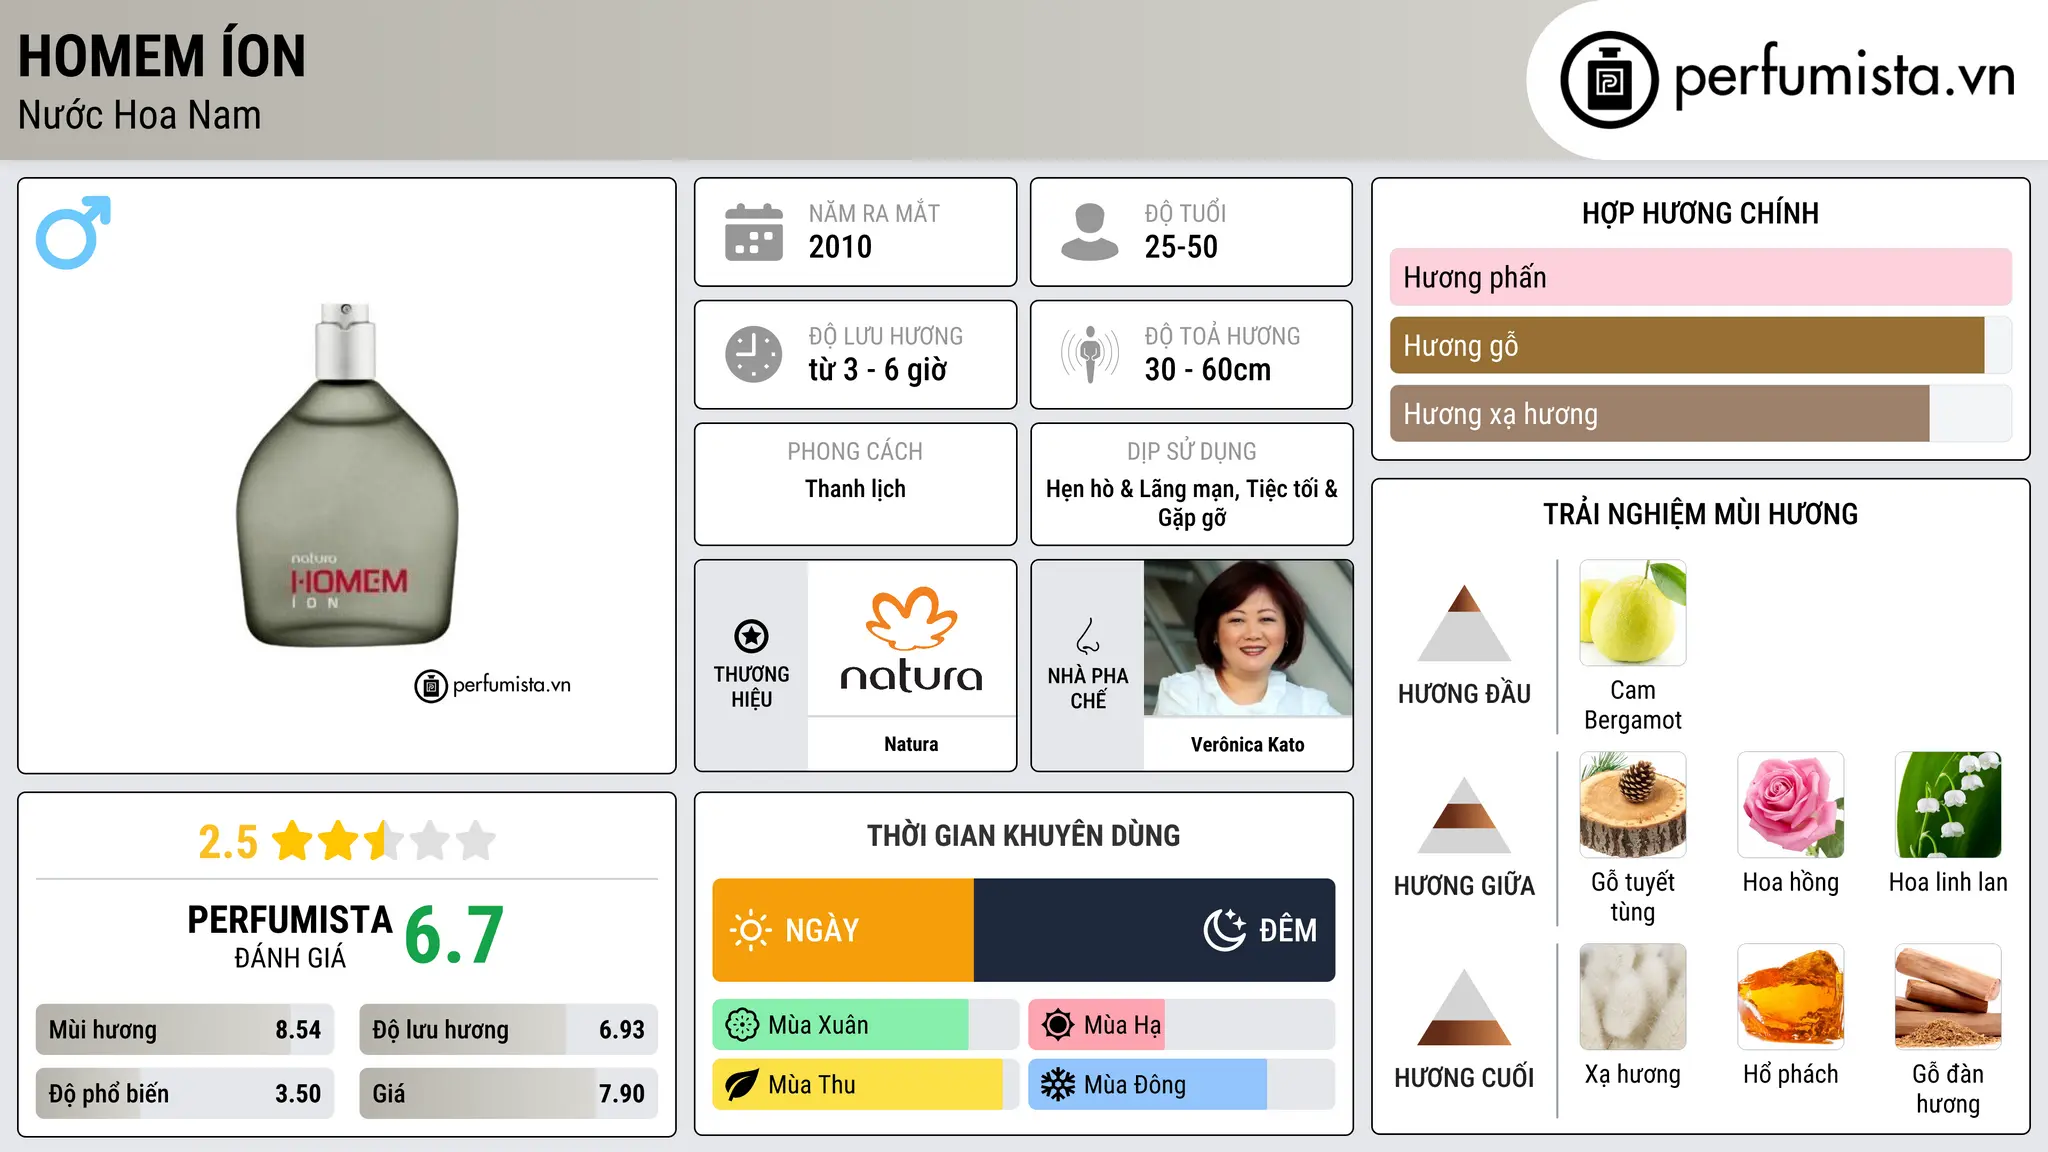This screenshot has width=2048, height=1152.
Task: Click the HOMEM ÍON title
Action: (x=162, y=55)
